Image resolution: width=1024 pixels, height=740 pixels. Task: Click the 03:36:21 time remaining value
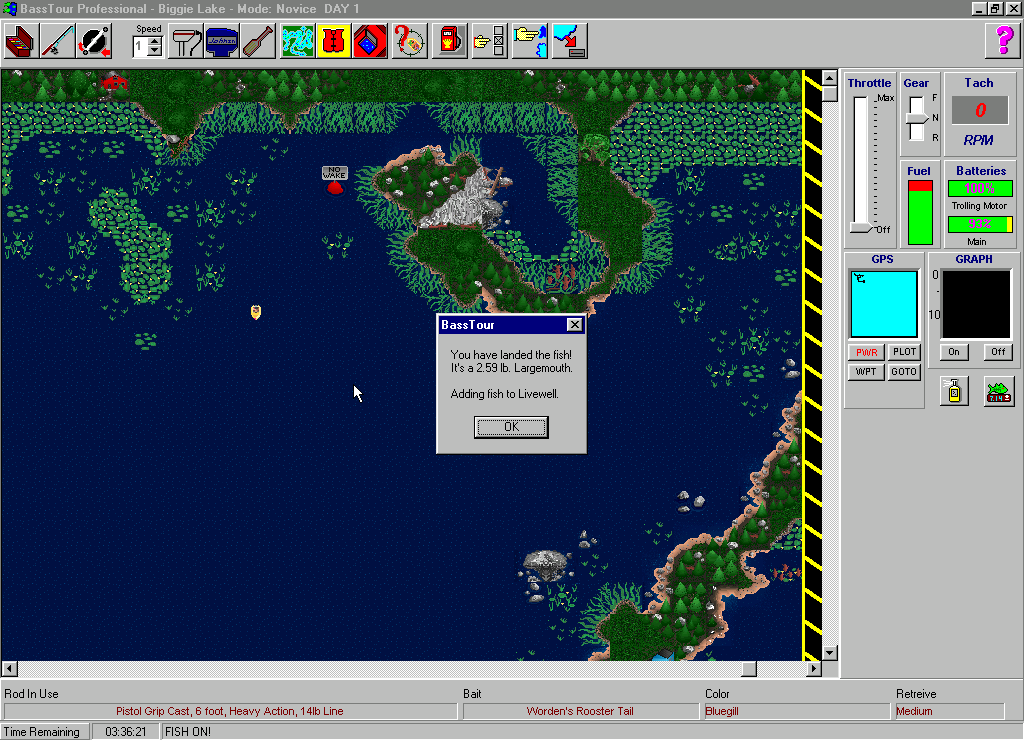[x=125, y=732]
